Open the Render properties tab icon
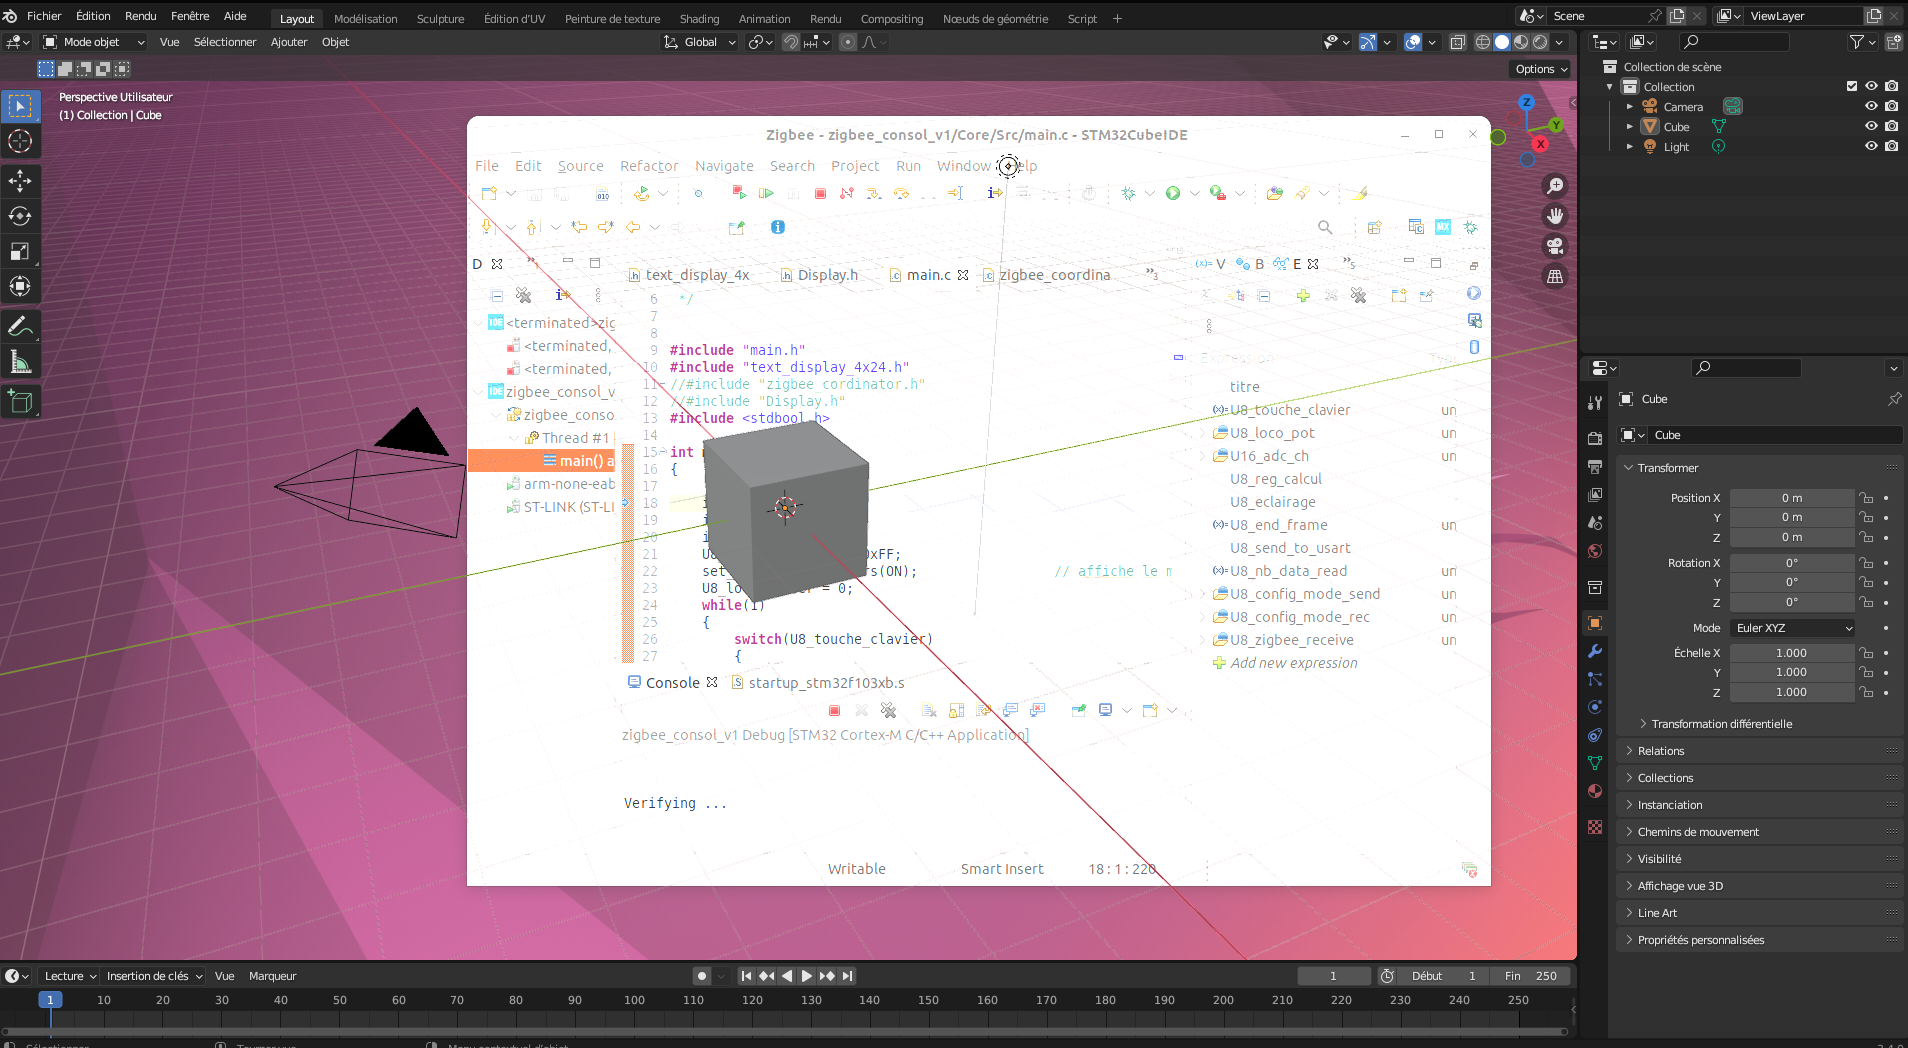Screen dimensions: 1908x1048 click(x=1595, y=439)
